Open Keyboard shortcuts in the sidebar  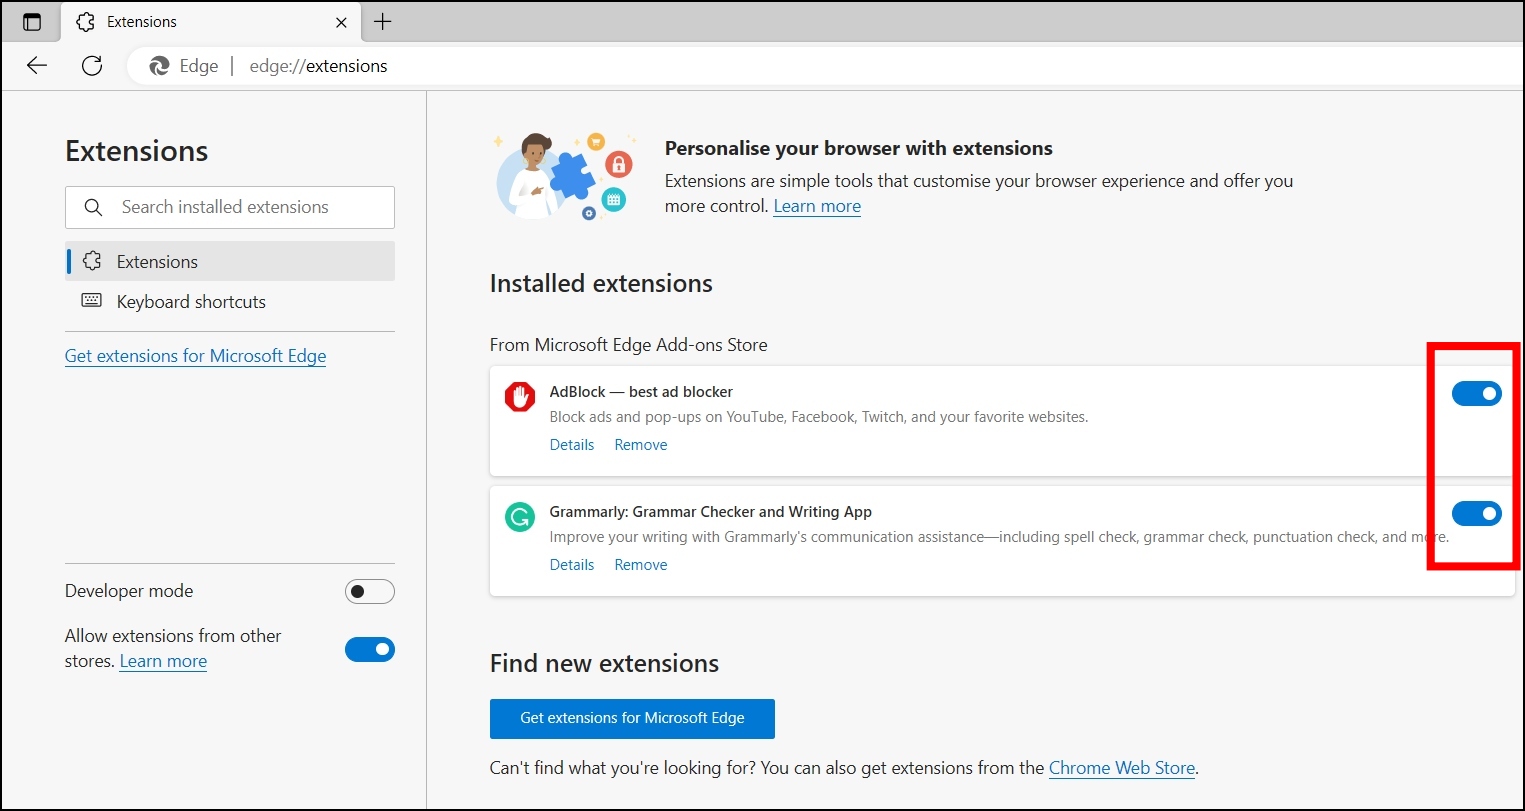click(230, 301)
